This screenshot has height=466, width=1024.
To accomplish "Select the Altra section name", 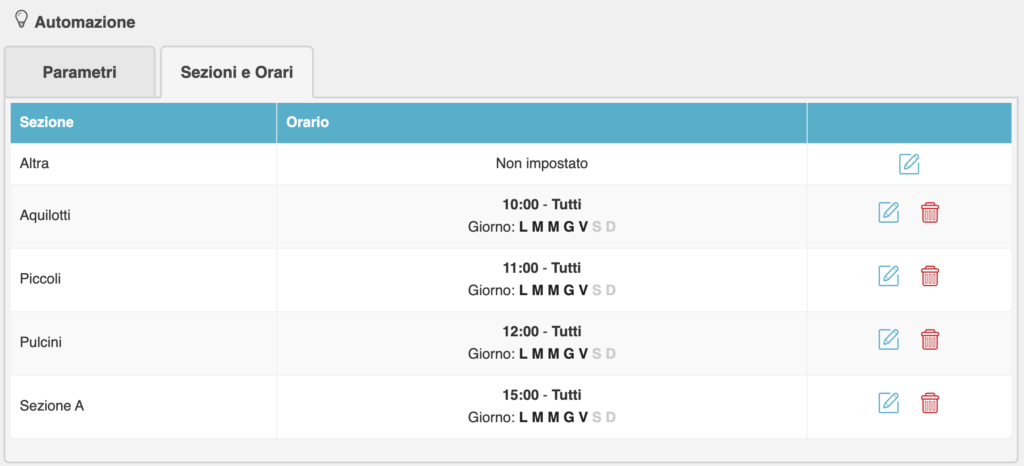I will pyautogui.click(x=35, y=163).
